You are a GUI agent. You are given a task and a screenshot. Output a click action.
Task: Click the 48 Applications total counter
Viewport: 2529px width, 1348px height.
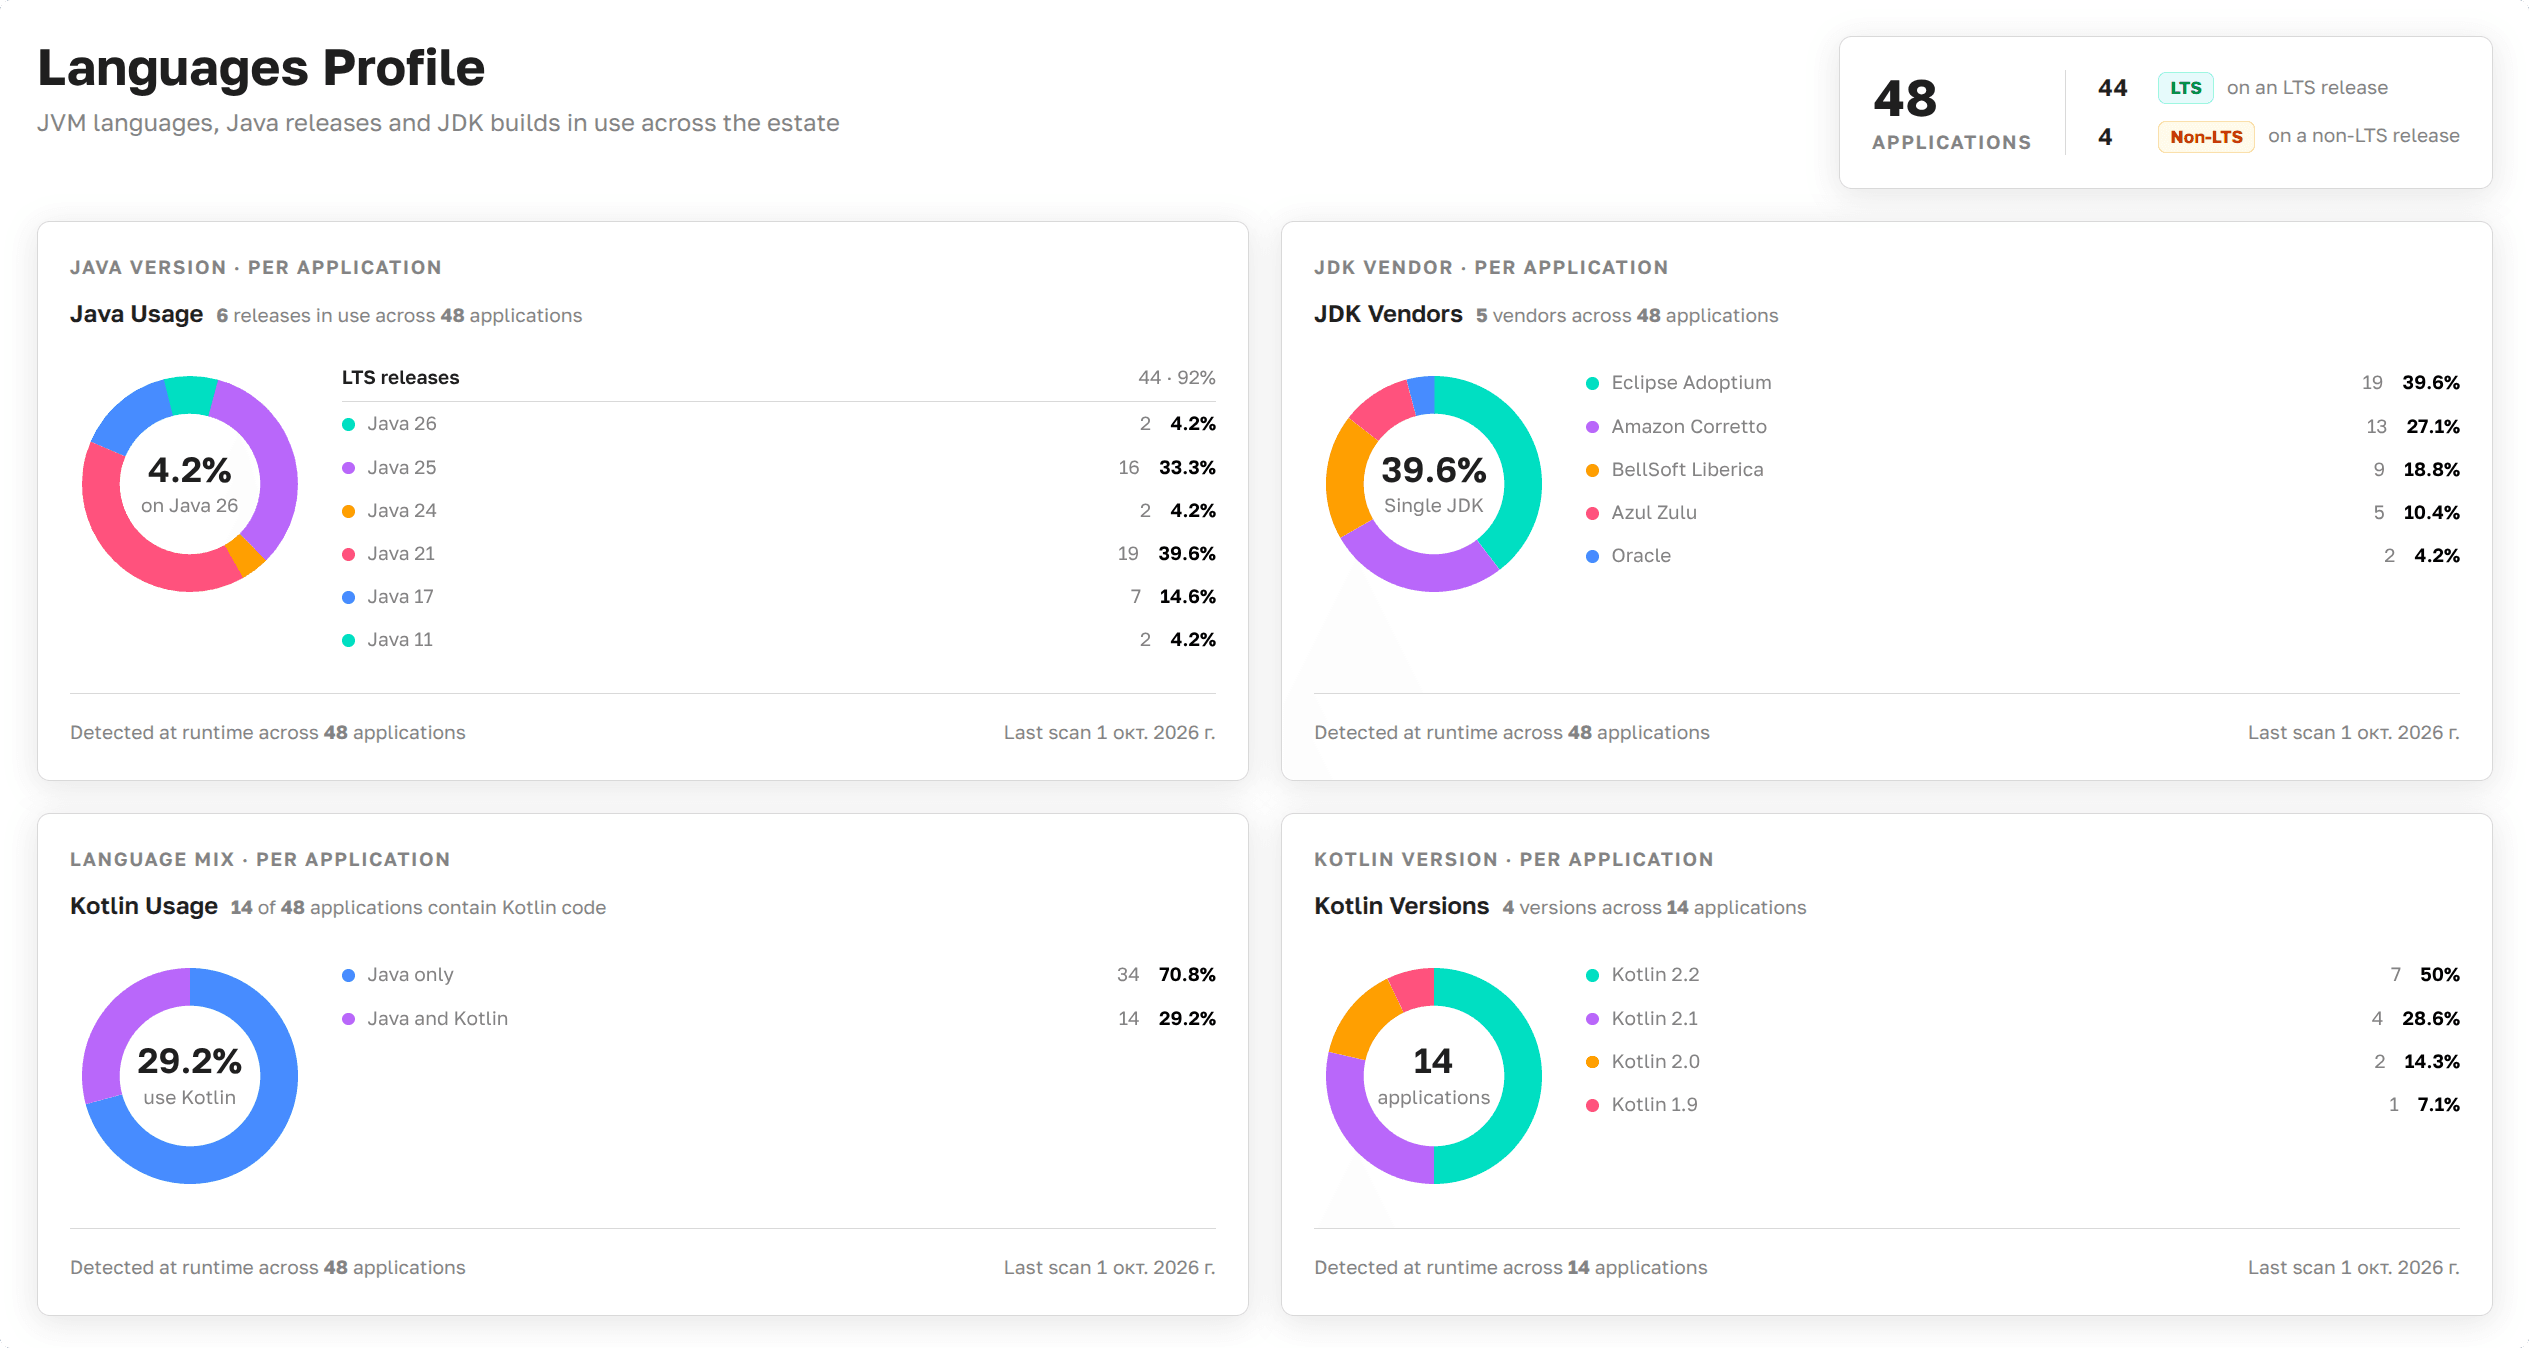coord(1951,113)
